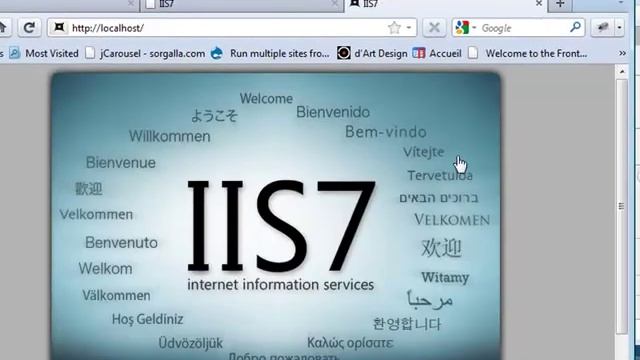
Task: Click the jCarousel bookmark page icon
Action: tap(90, 53)
